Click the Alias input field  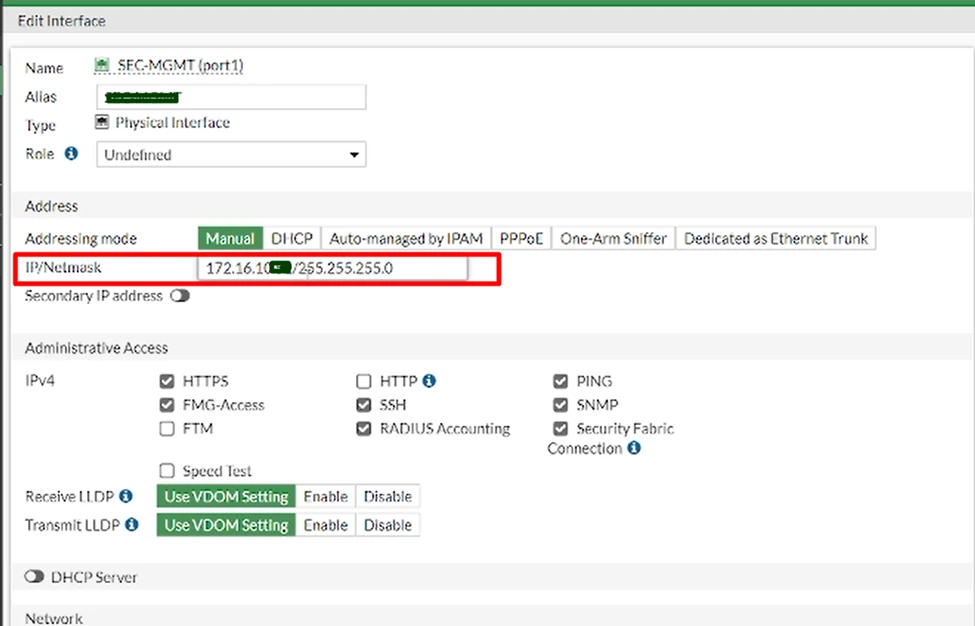230,96
